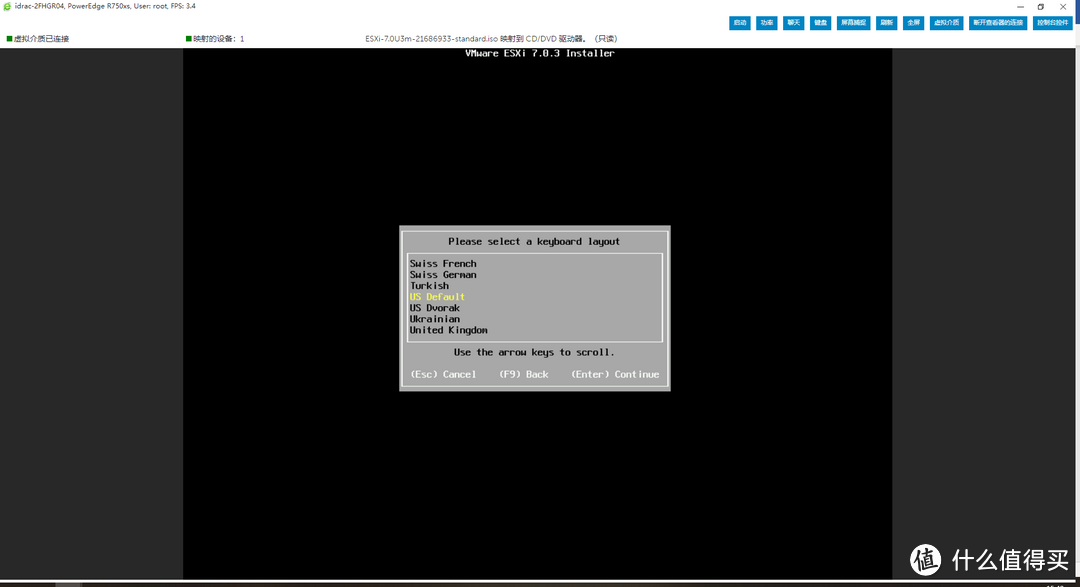
Task: Open the 控制台控件 console controls button
Action: 1052,23
